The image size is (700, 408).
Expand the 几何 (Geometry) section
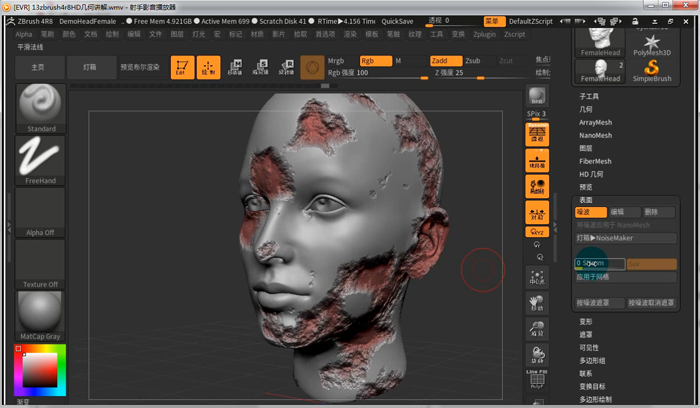pyautogui.click(x=586, y=109)
